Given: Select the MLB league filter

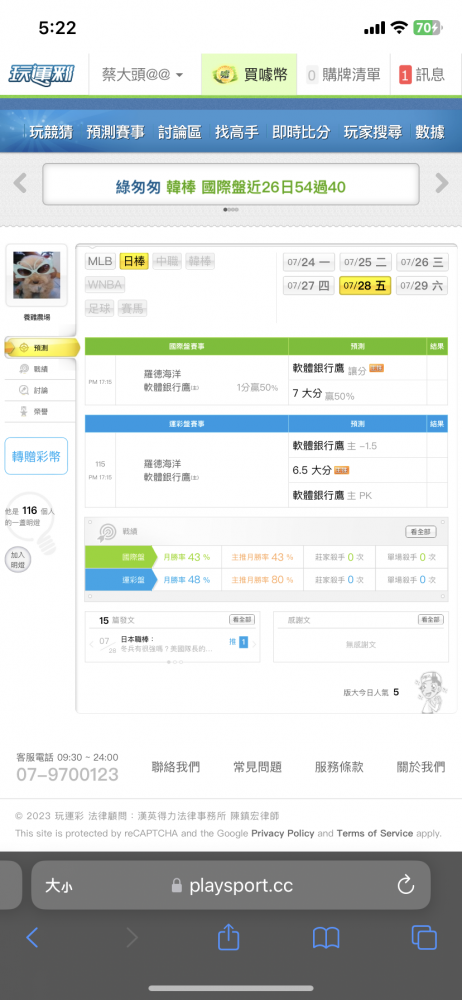Looking at the screenshot, I should click(100, 261).
